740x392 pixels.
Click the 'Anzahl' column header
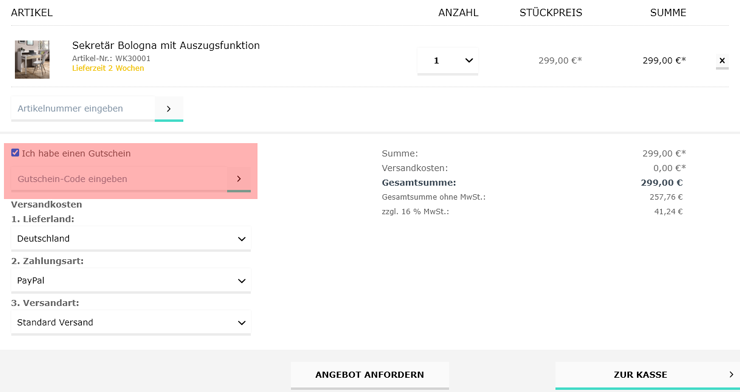pyautogui.click(x=458, y=13)
